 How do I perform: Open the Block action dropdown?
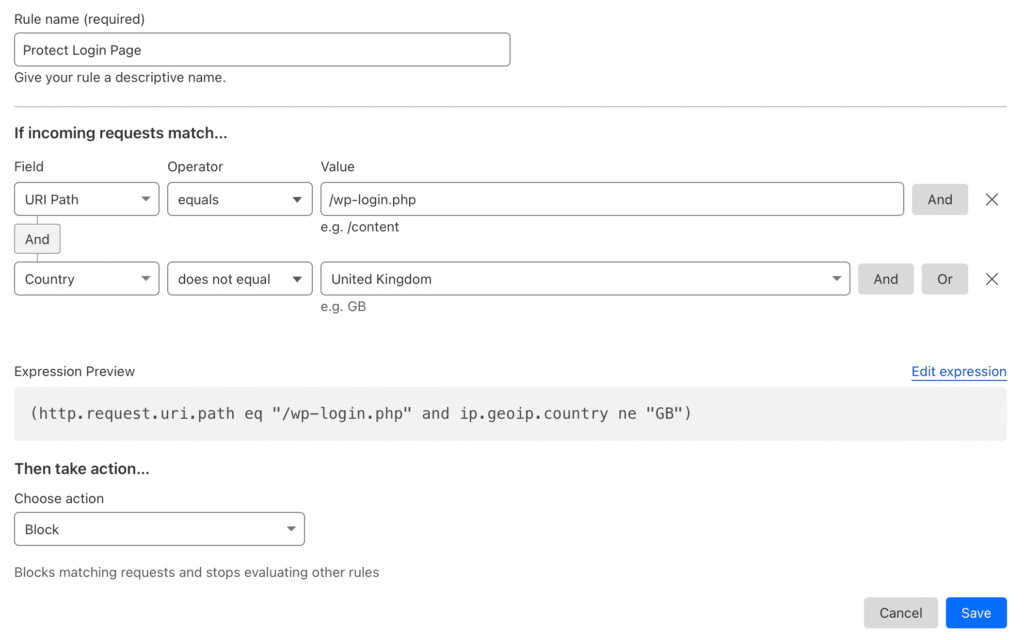159,529
